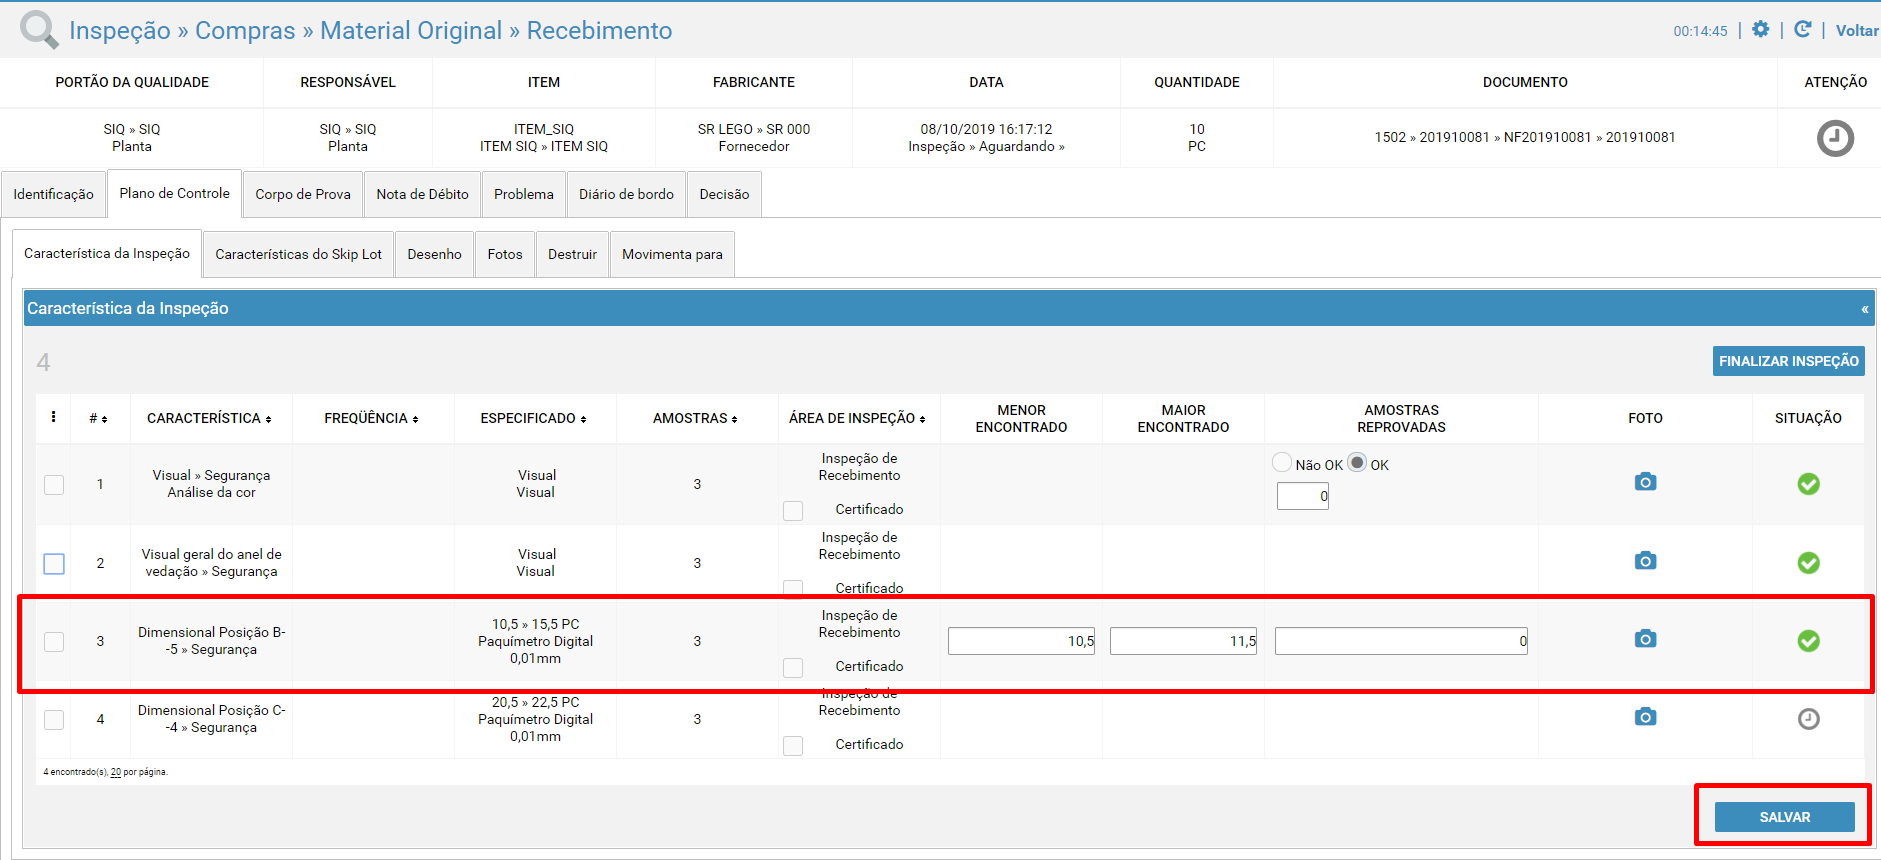Screen dimensions: 1881x860
Task: Sort by ESPECIFICADO column
Action: coord(533,418)
